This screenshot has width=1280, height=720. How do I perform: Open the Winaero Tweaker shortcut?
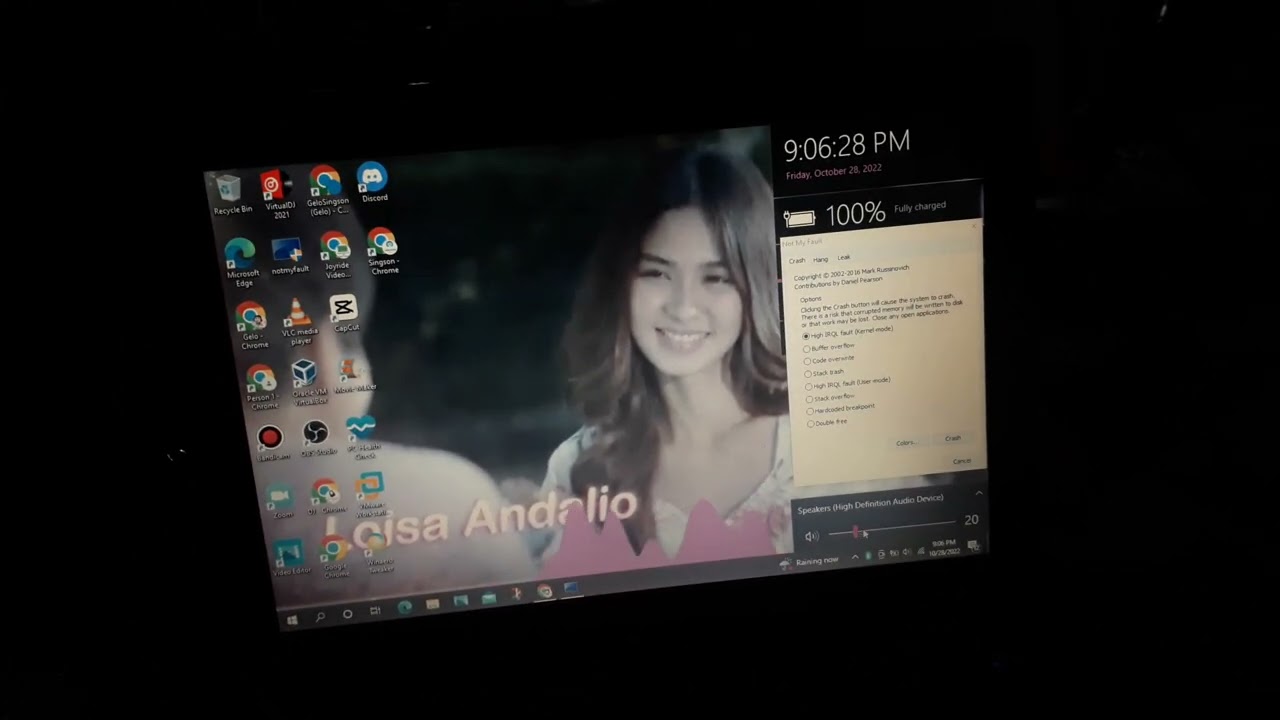click(x=379, y=552)
